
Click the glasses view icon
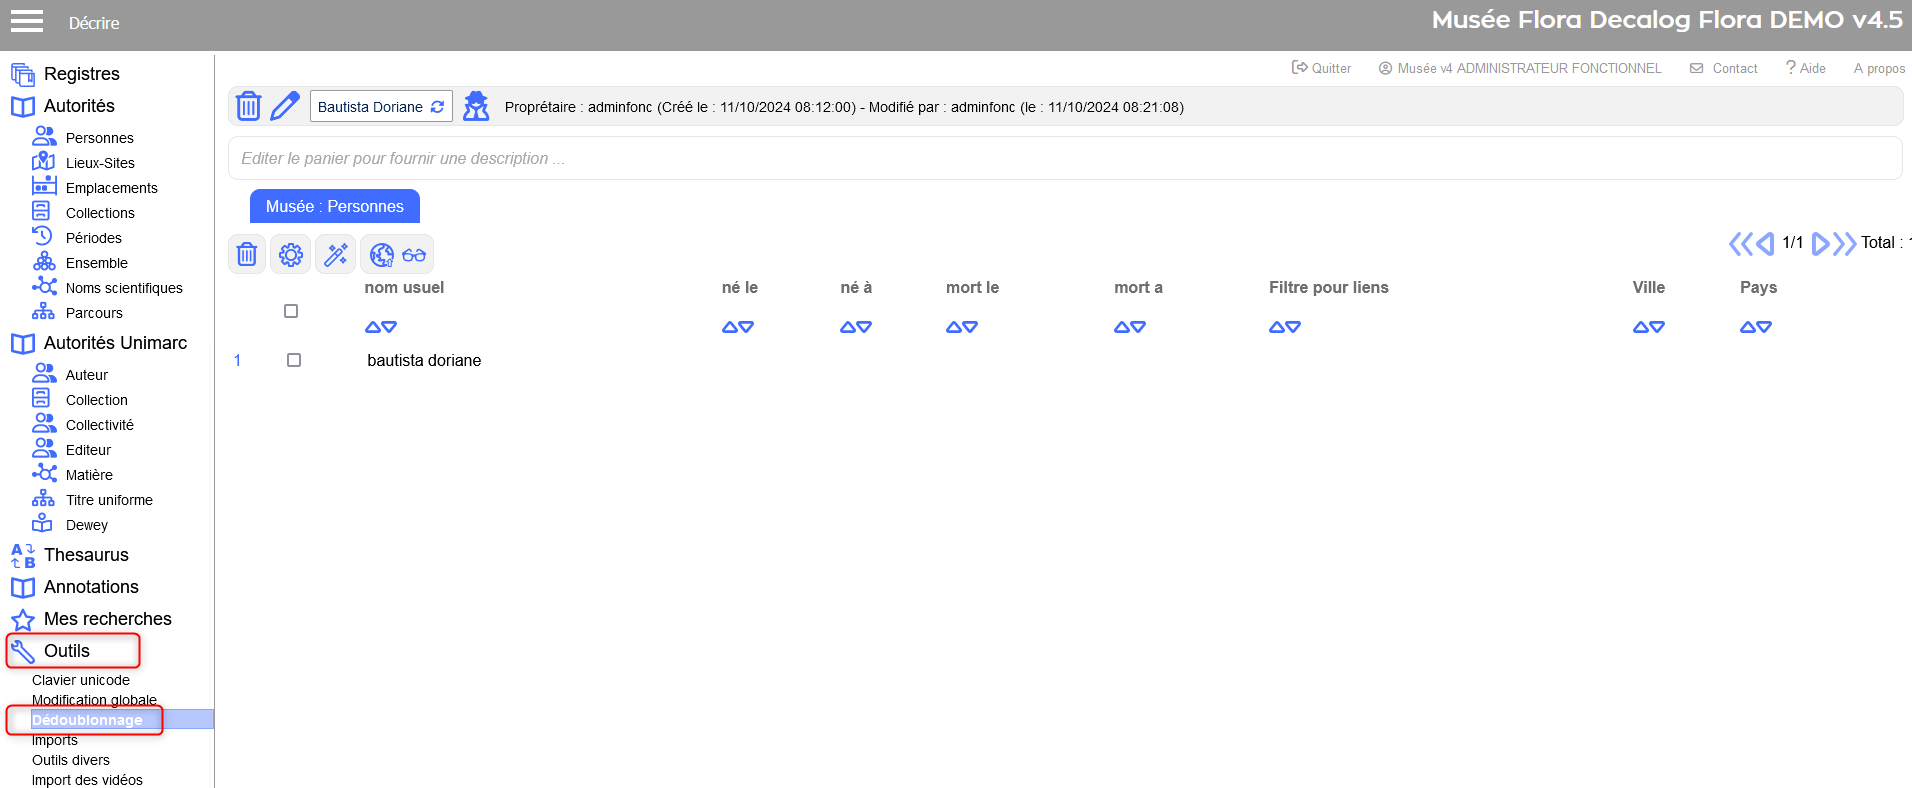[x=414, y=255]
